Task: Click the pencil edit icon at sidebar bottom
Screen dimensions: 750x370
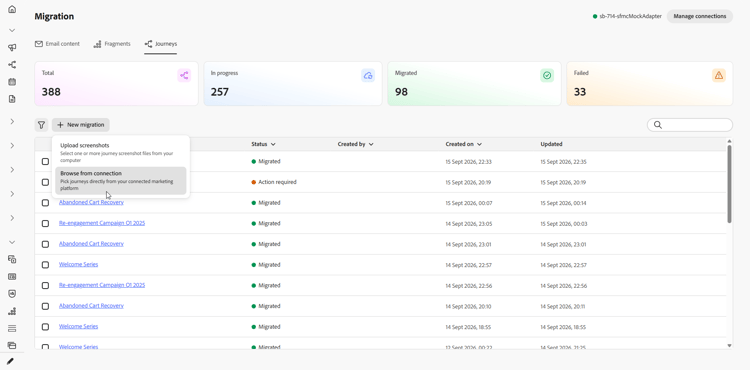Action: tap(10, 361)
